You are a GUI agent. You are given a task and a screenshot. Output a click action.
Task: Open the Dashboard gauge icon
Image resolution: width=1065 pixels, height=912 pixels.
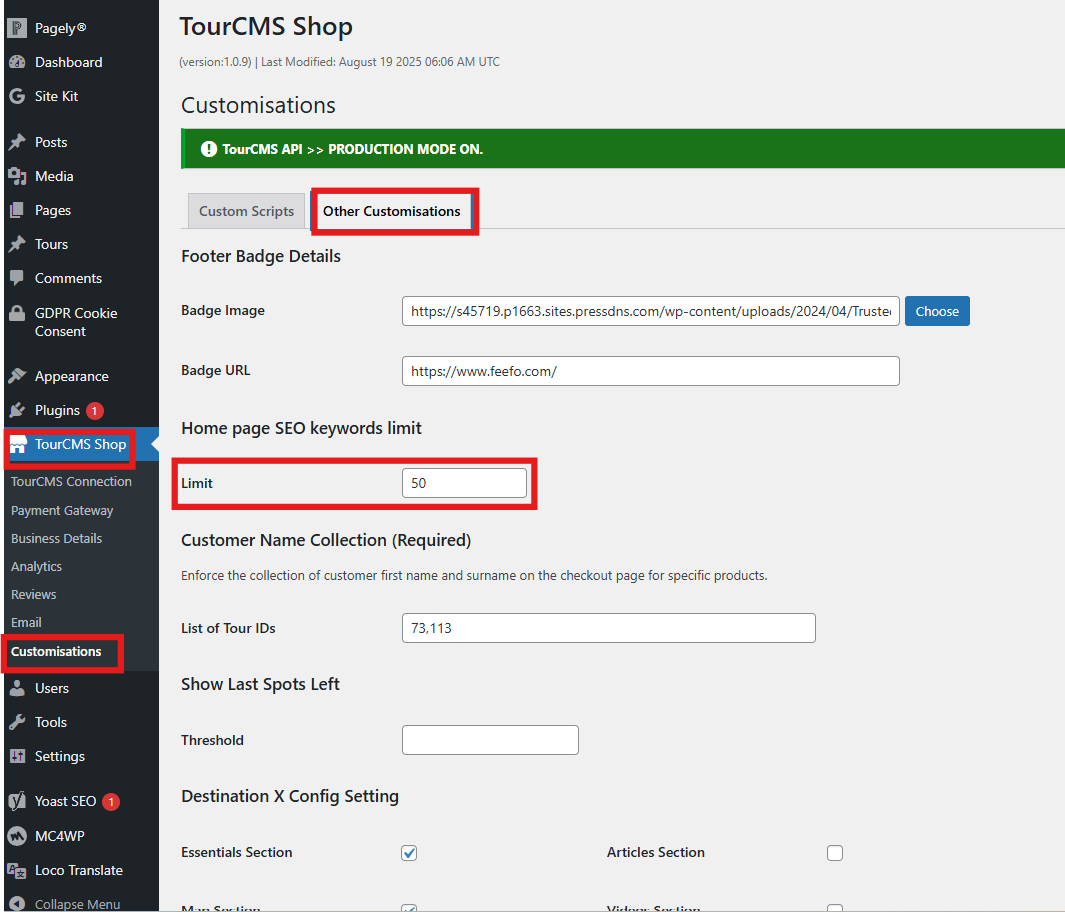click(x=17, y=62)
